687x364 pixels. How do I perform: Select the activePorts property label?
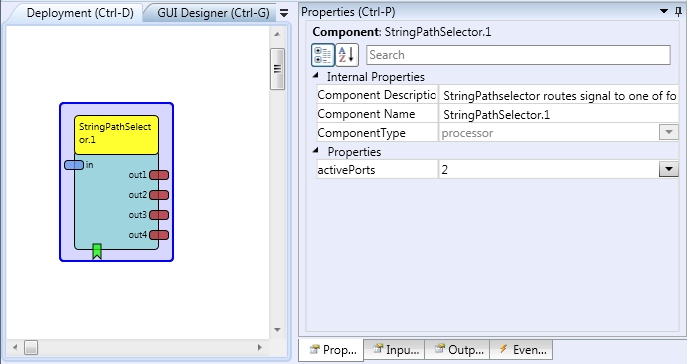tap(346, 170)
